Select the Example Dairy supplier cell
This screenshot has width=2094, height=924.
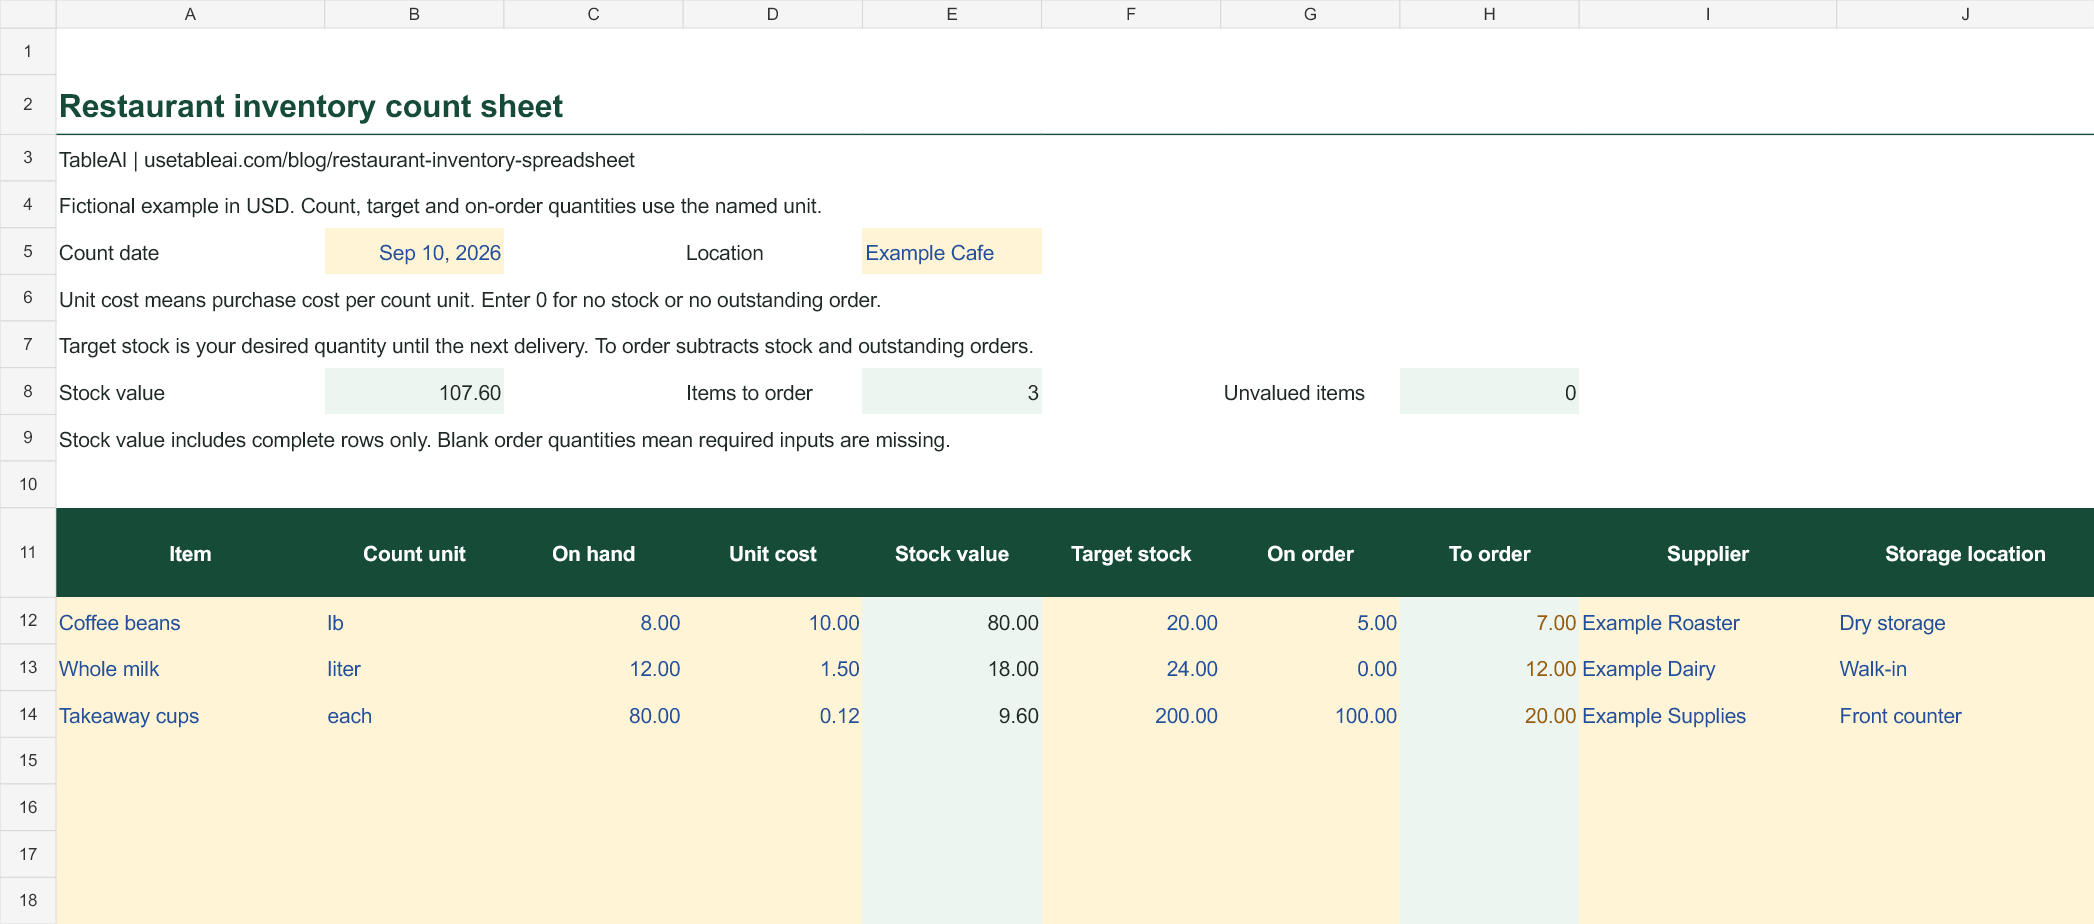point(1707,668)
